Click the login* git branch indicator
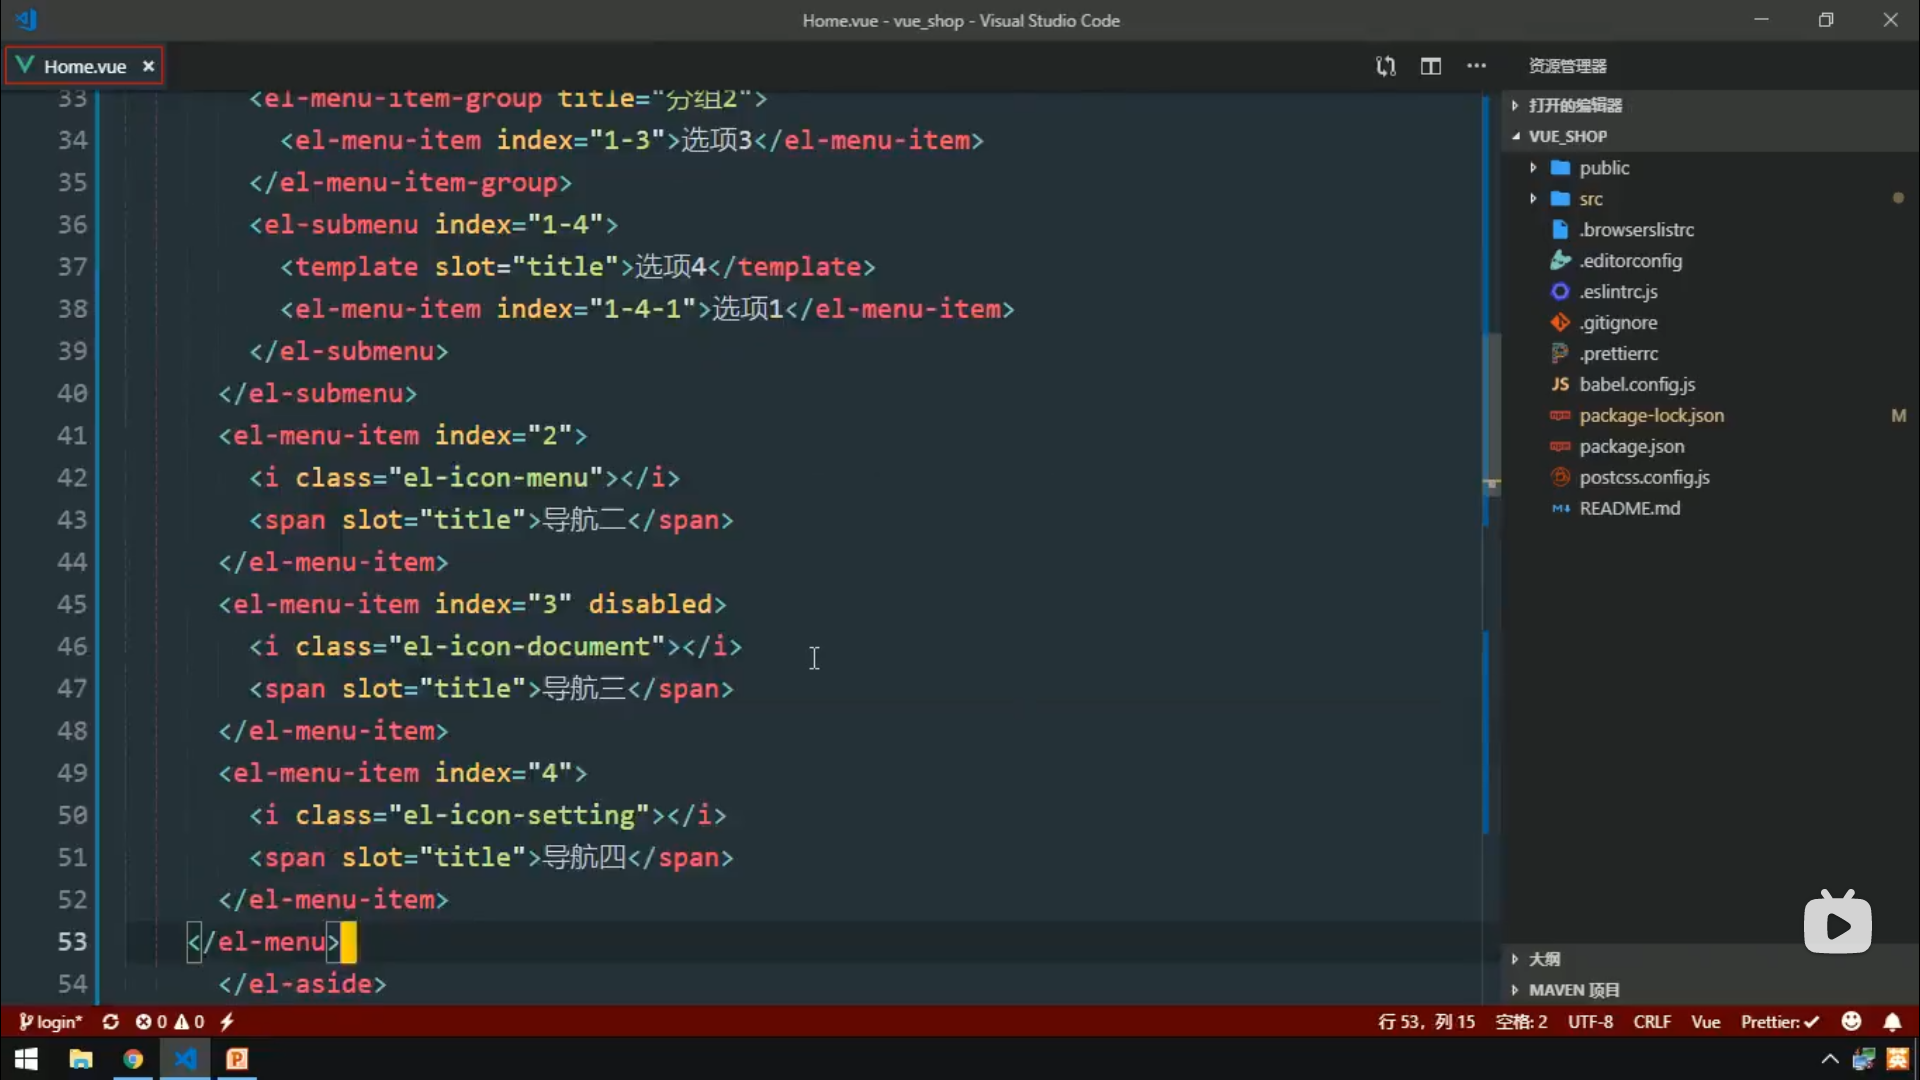 51,1022
